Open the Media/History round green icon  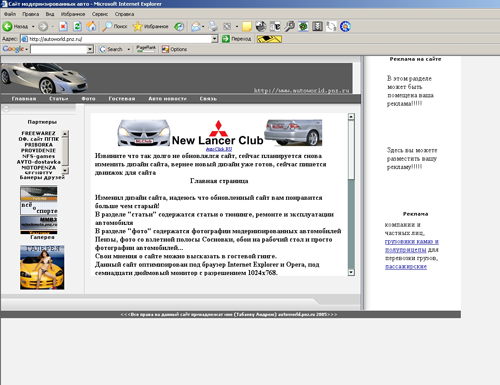[179, 26]
